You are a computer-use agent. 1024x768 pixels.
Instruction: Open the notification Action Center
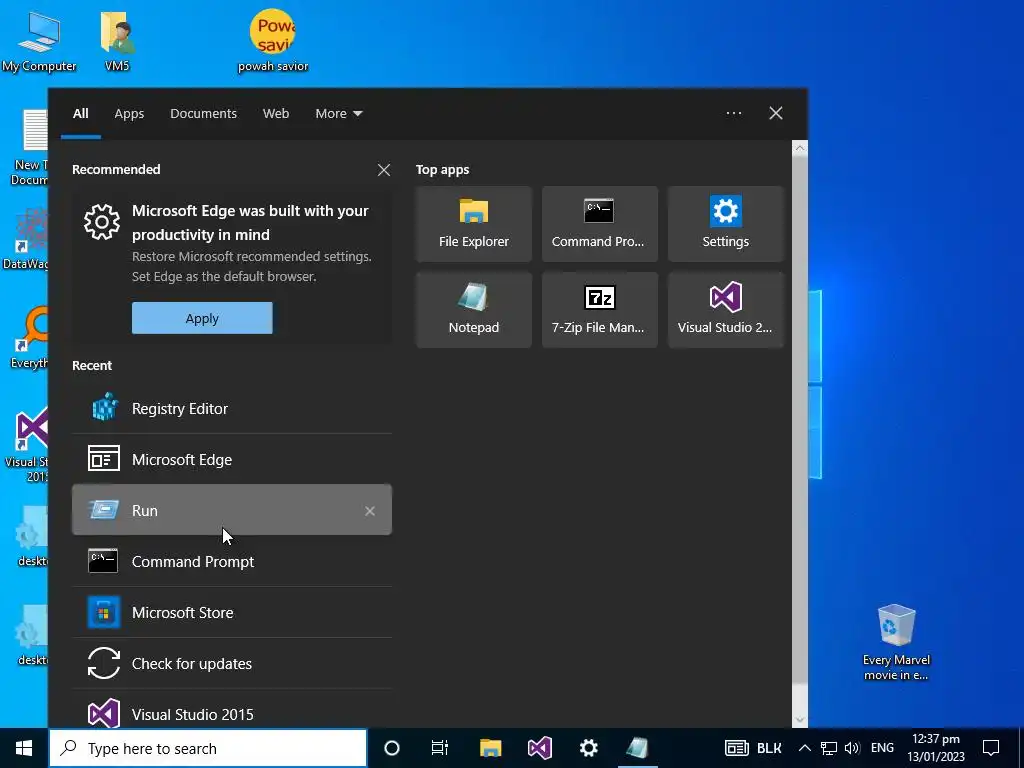tap(991, 748)
